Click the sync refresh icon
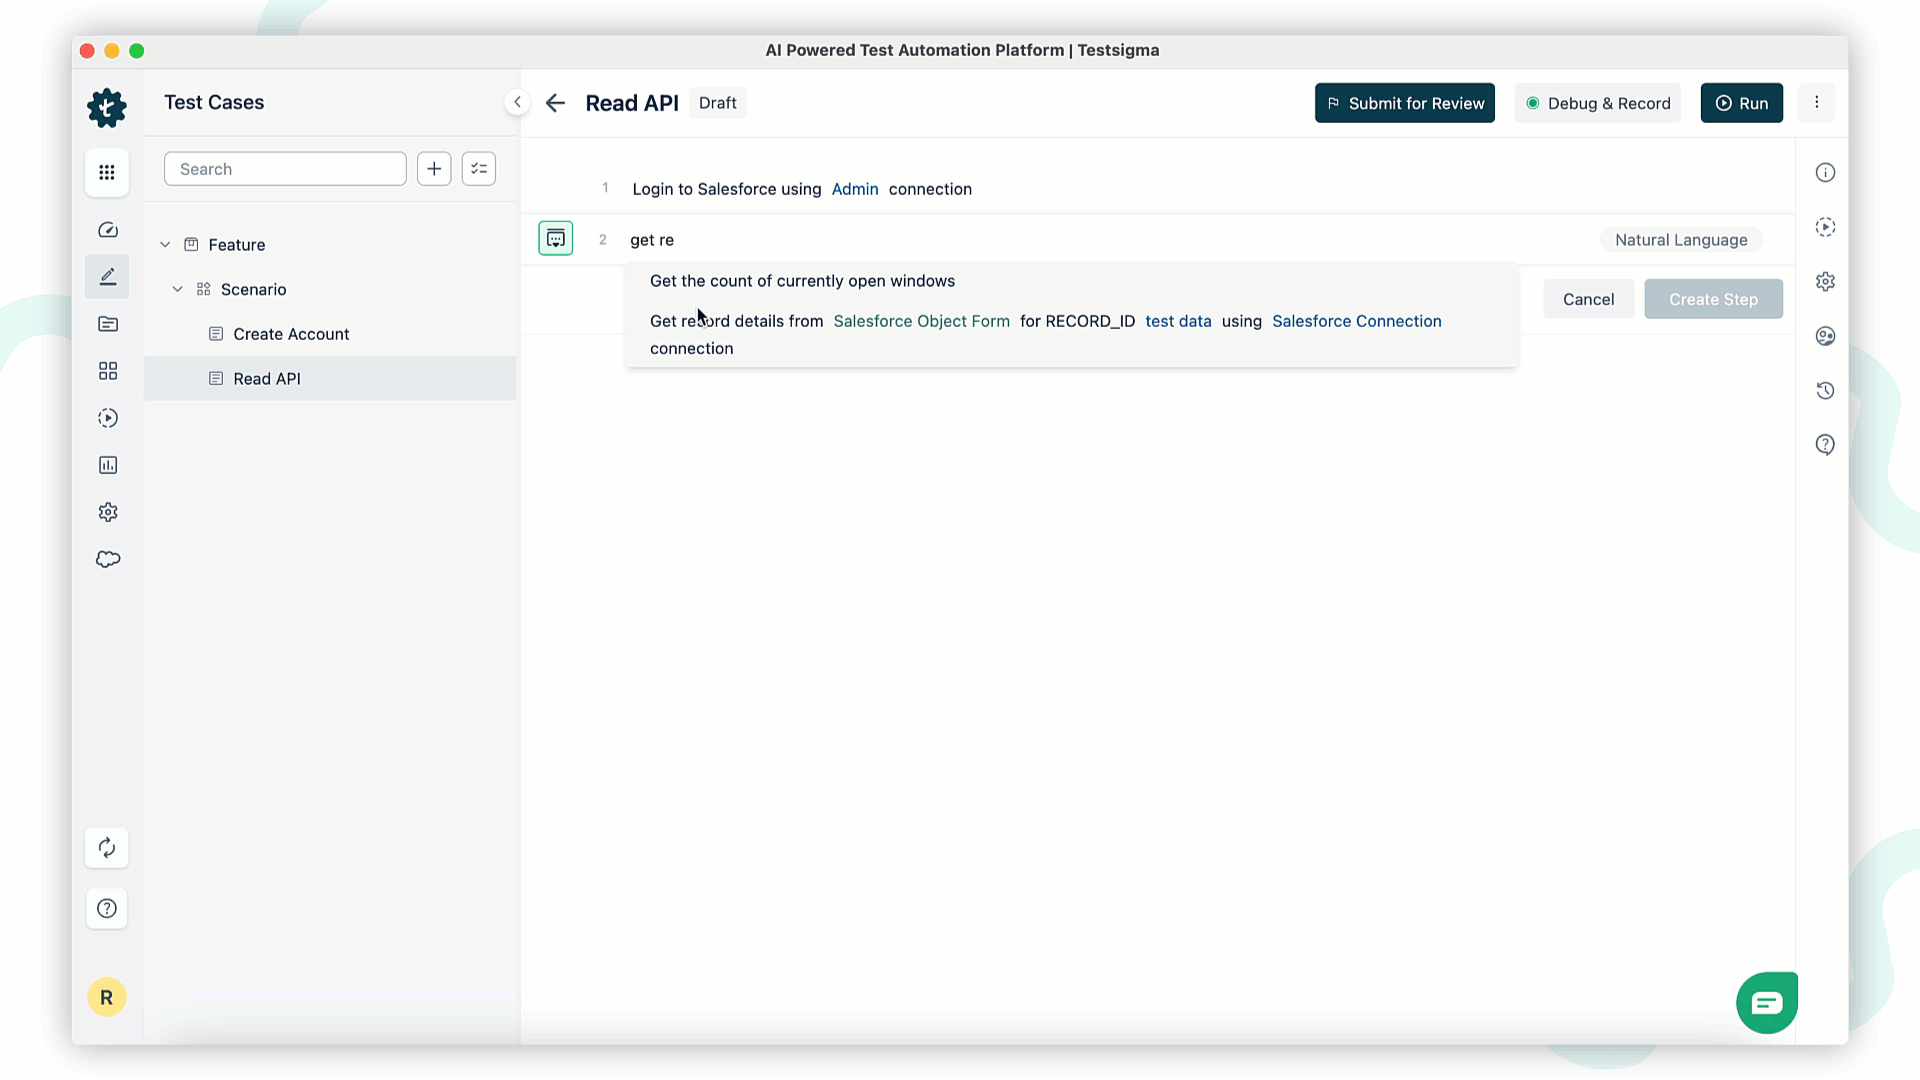The height and width of the screenshot is (1080, 1920). pyautogui.click(x=107, y=848)
